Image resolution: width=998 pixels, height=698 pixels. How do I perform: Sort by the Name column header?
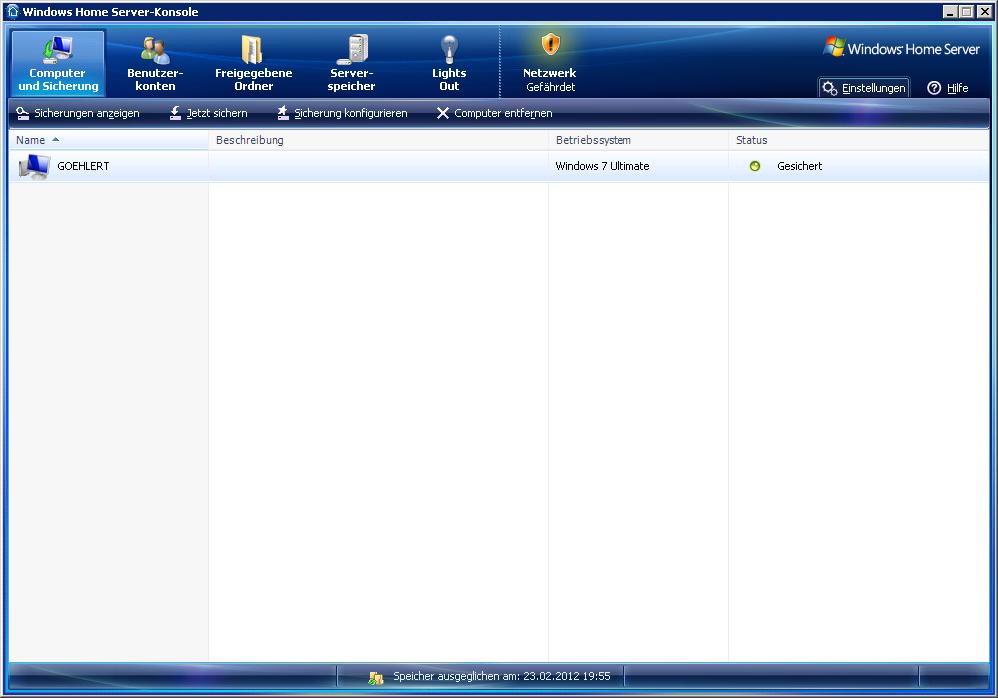[x=31, y=140]
